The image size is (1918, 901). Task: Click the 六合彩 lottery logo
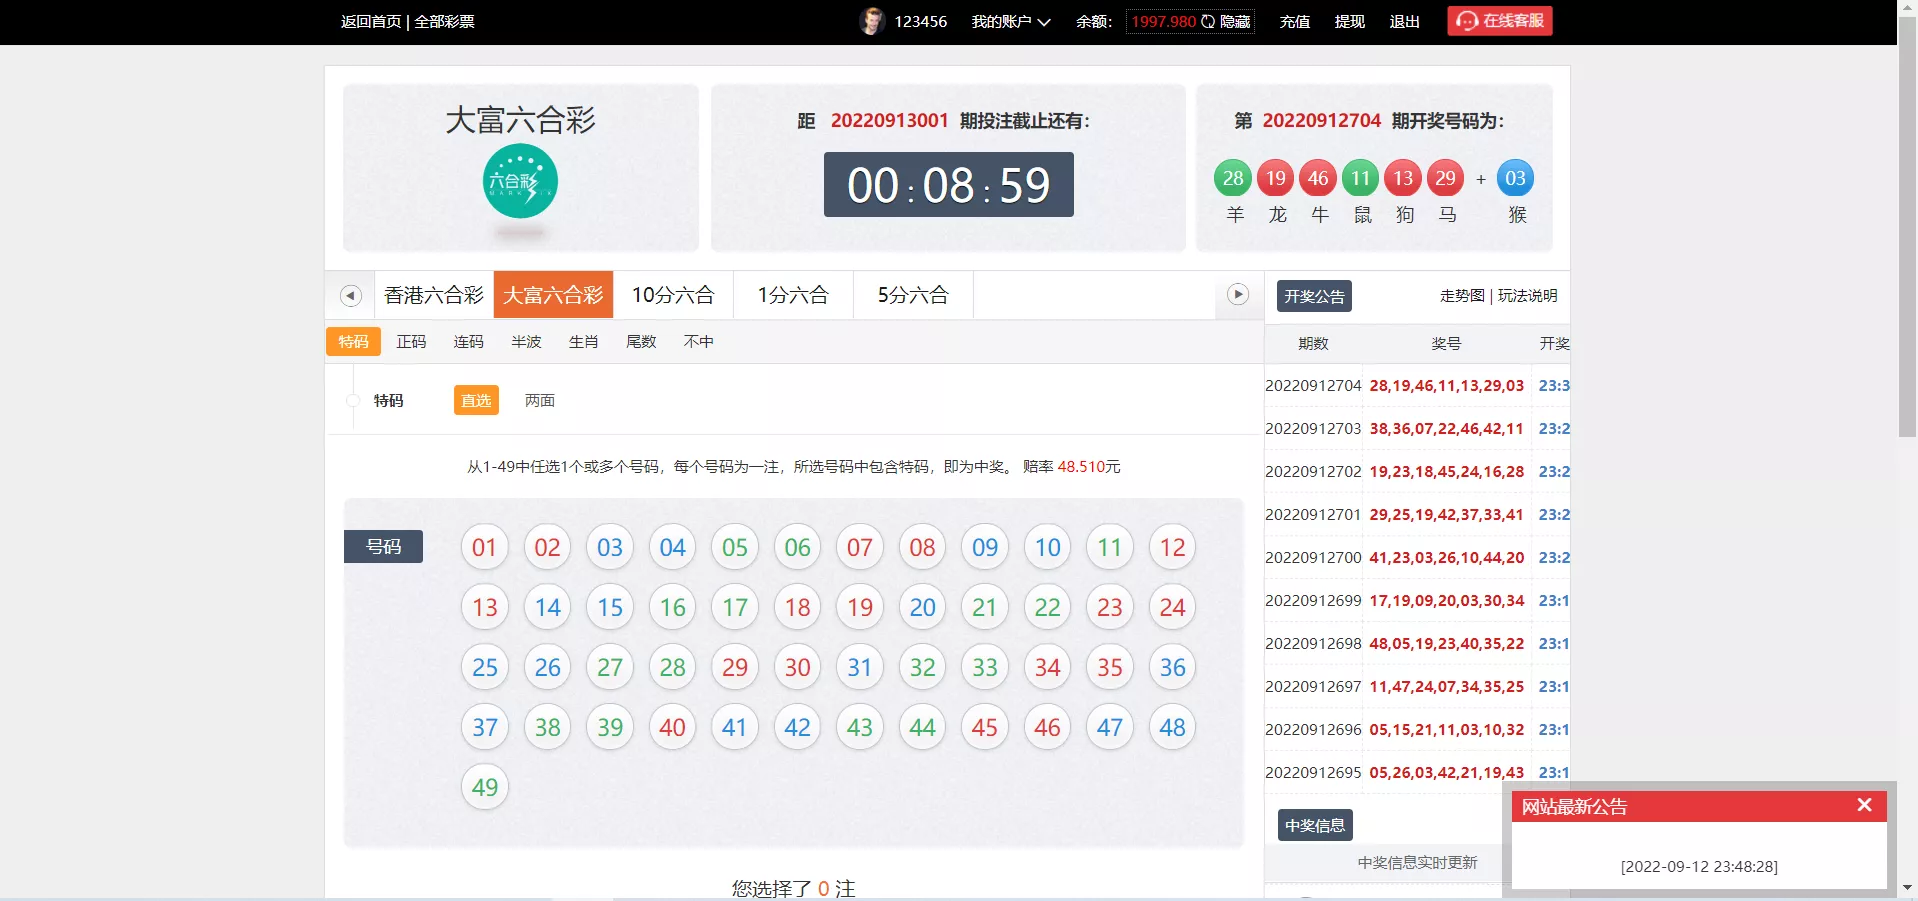[x=519, y=183]
